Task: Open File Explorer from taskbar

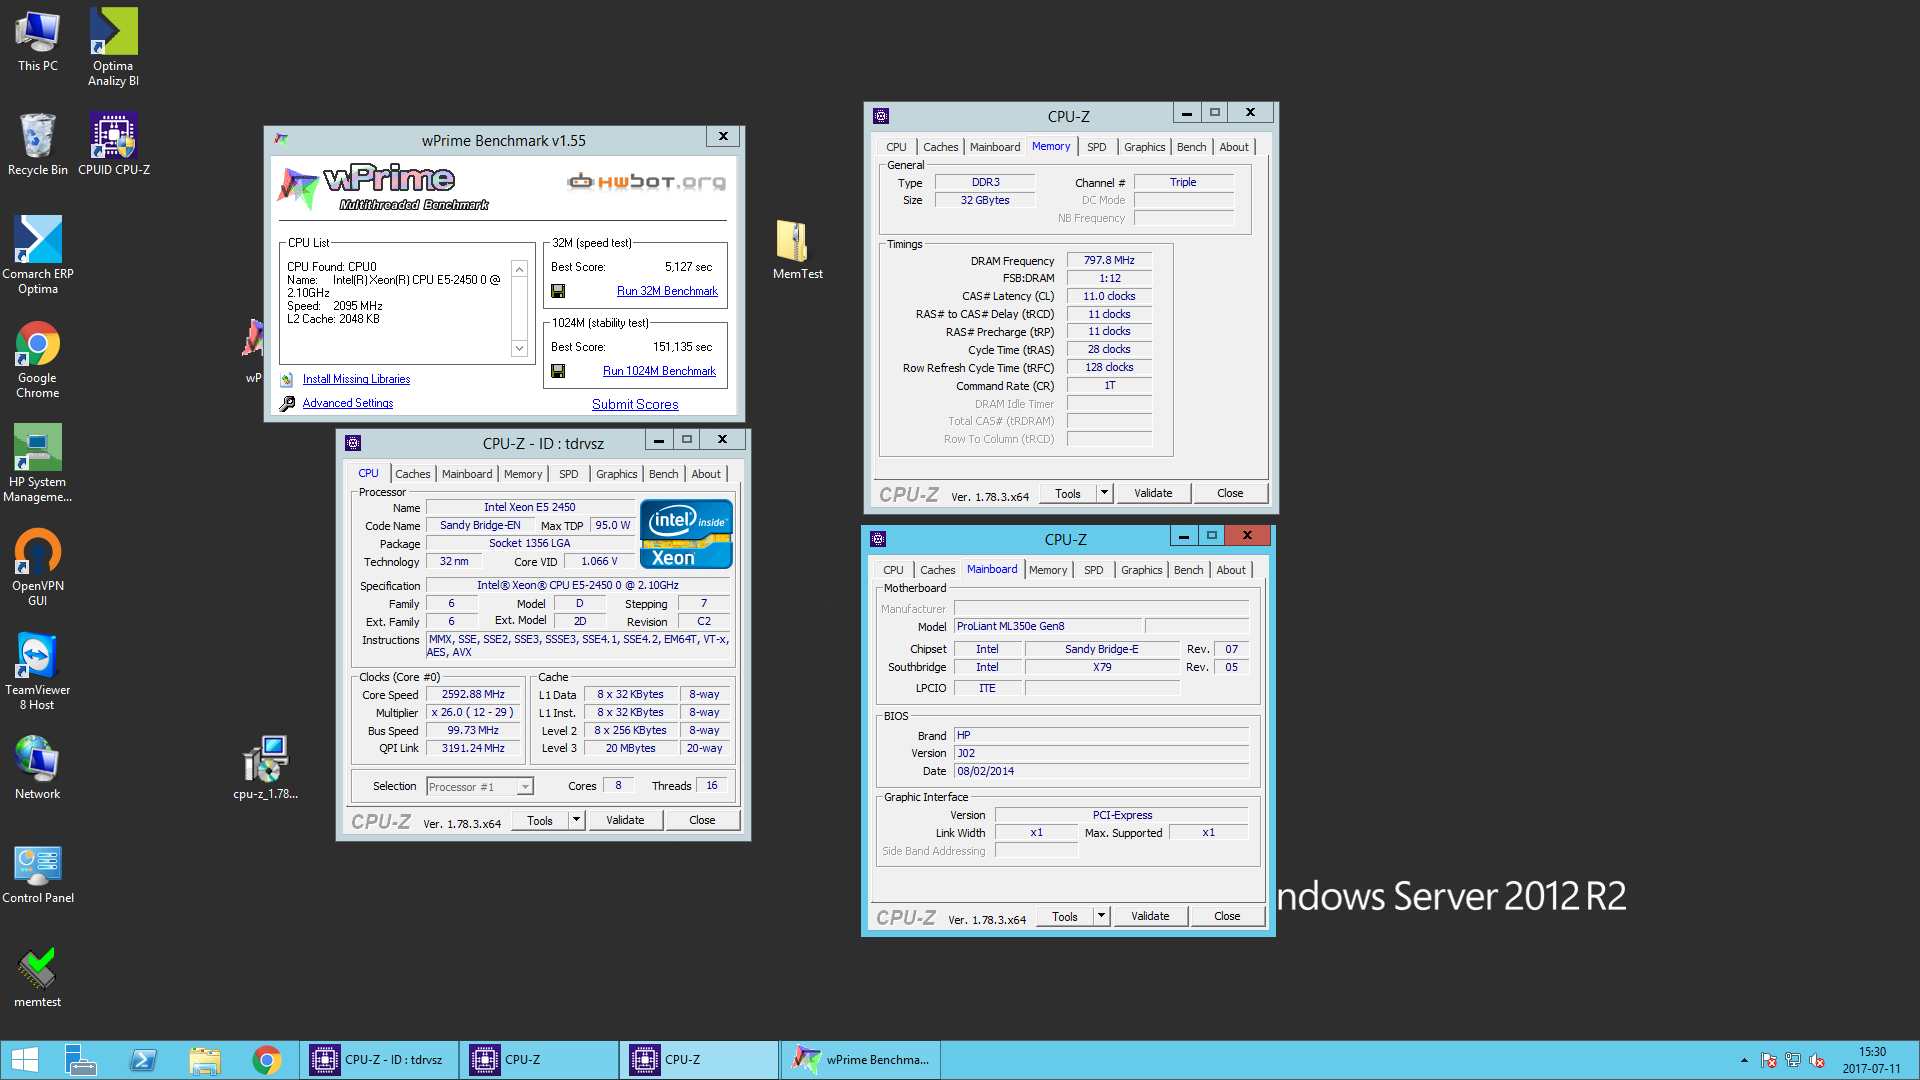Action: coord(205,1060)
